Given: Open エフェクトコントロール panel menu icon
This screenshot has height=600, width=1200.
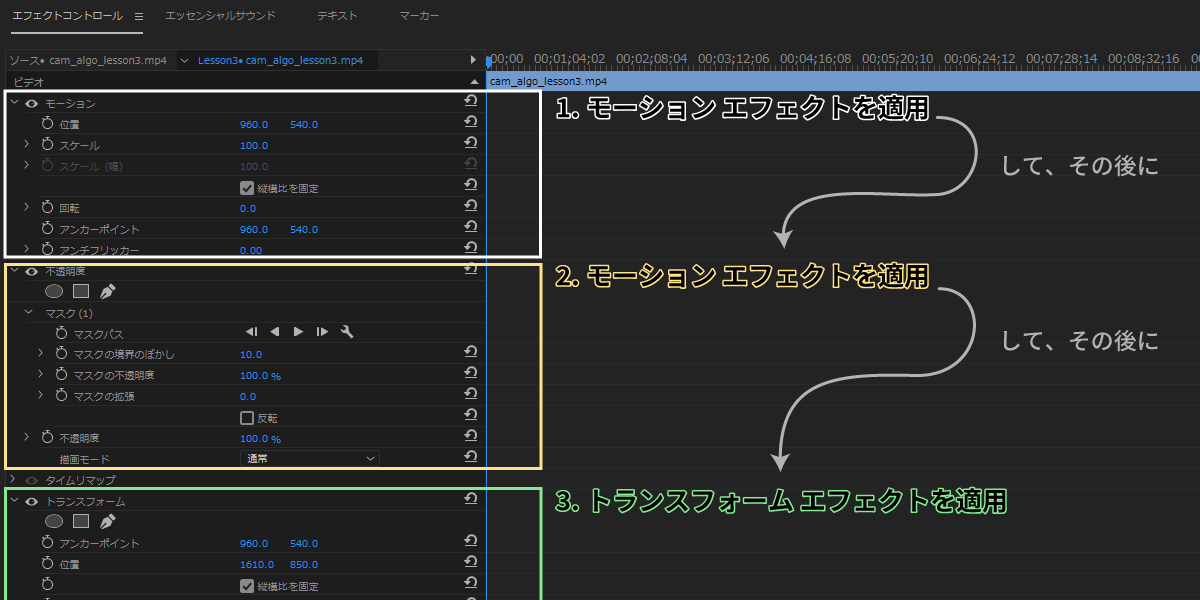Looking at the screenshot, I should point(139,16).
